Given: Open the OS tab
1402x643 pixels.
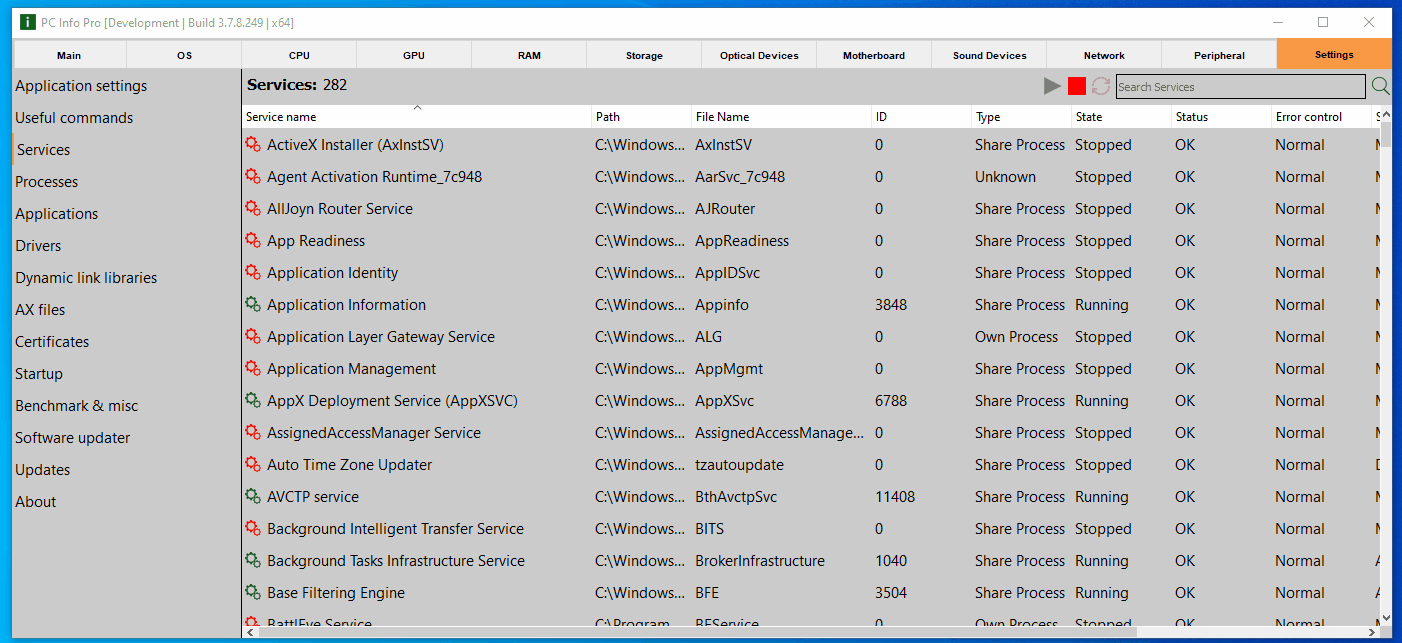Looking at the screenshot, I should pos(184,55).
